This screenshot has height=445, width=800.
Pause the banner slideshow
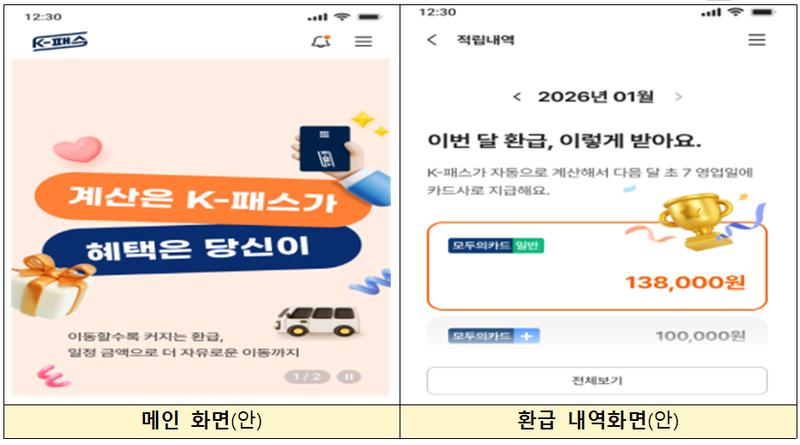tap(349, 377)
